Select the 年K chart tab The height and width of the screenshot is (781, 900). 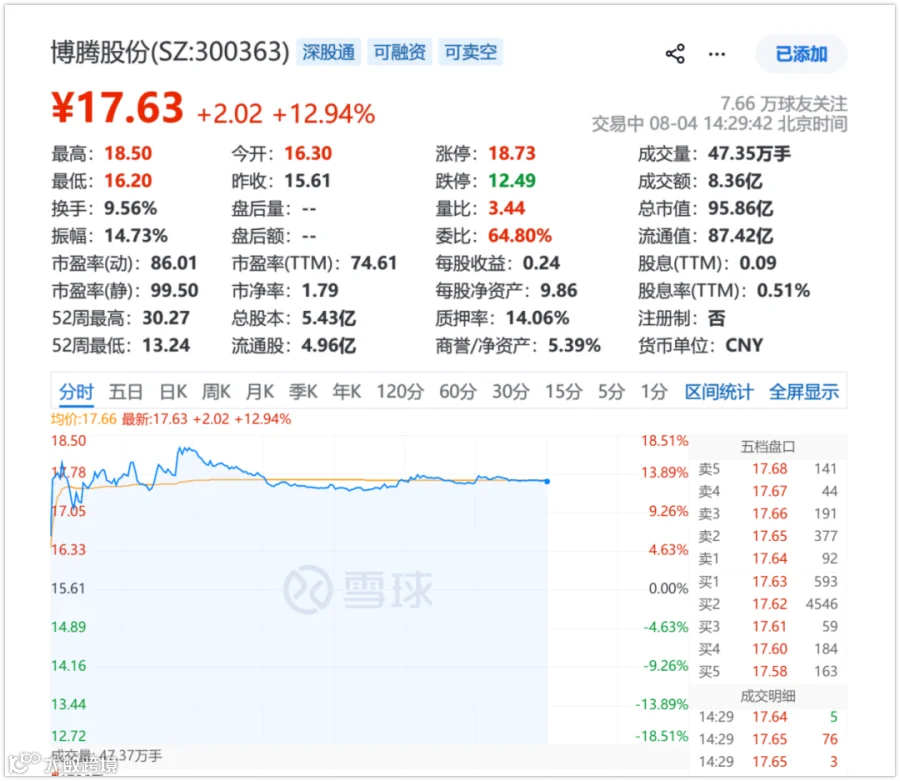347,392
